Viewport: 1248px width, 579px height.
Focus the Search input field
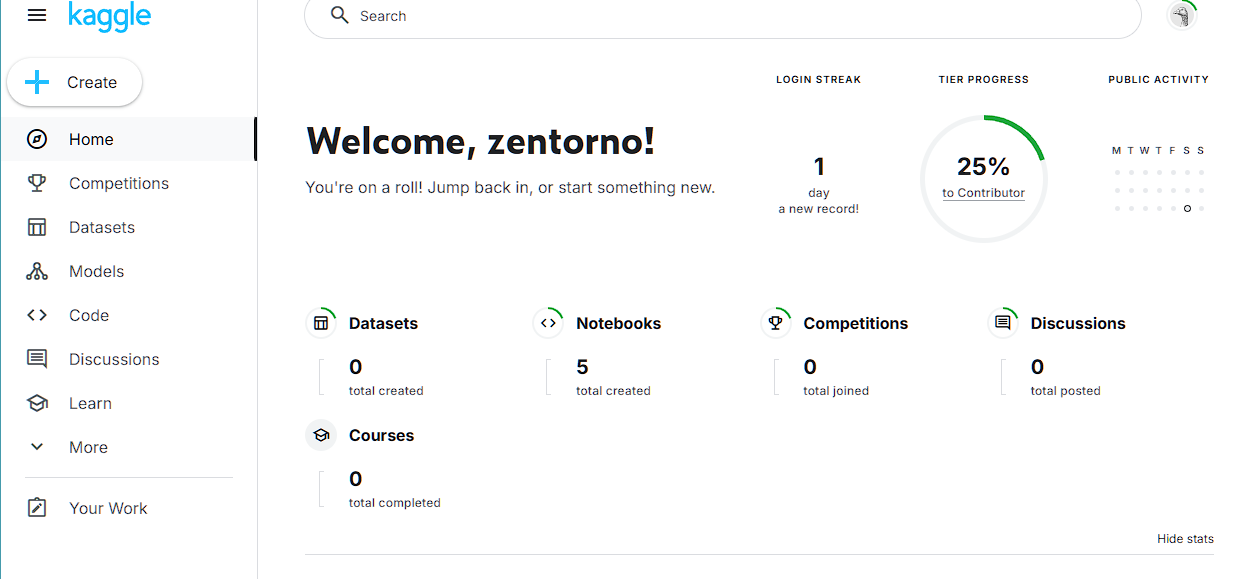point(722,16)
